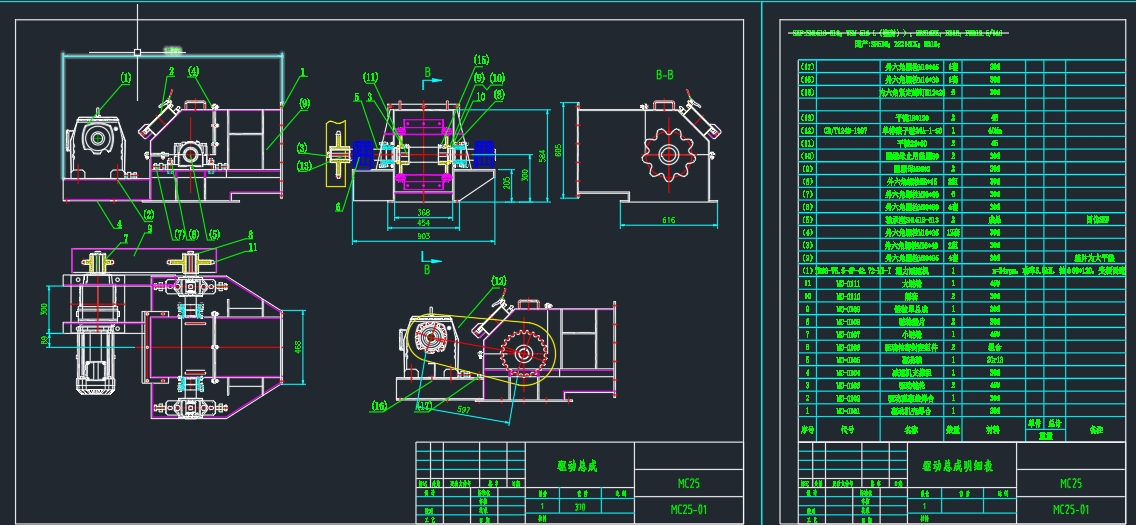Screen dimensions: 1136x525
Task: Select the 205 height dimension
Action: pyautogui.click(x=506, y=184)
